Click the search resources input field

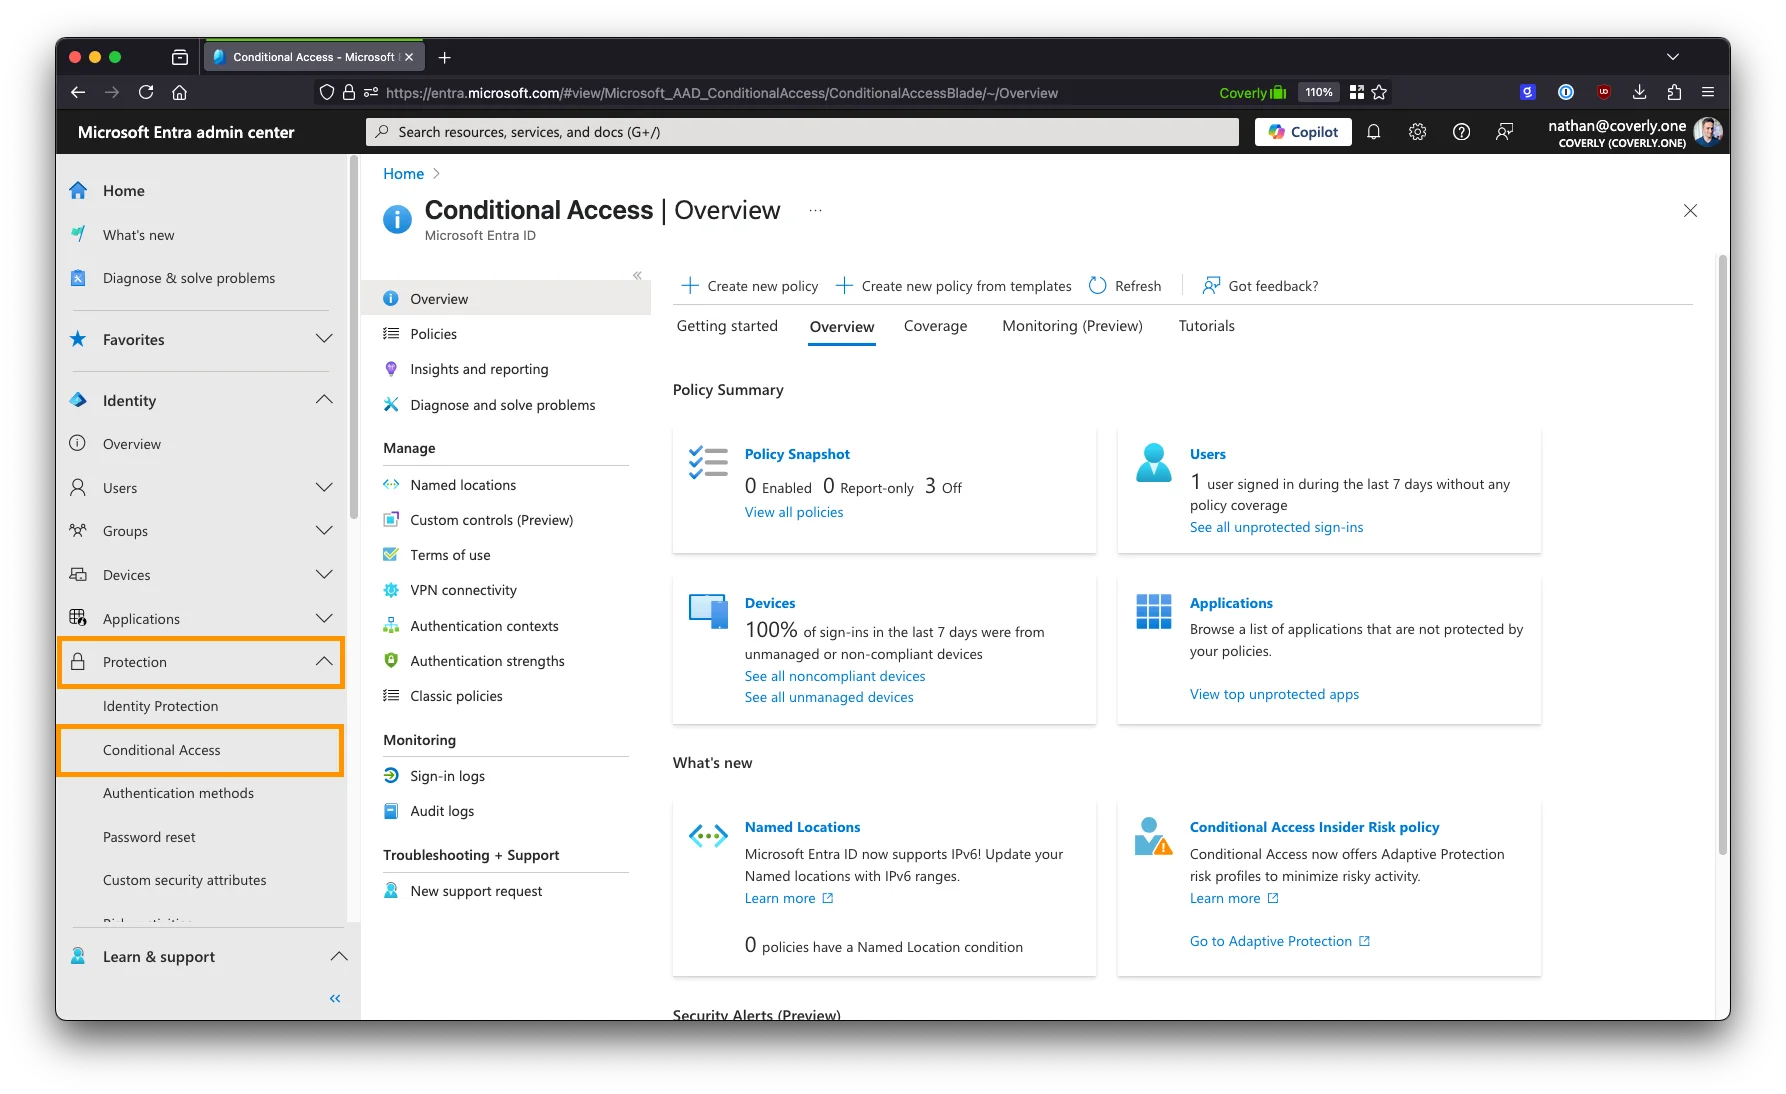(x=800, y=131)
